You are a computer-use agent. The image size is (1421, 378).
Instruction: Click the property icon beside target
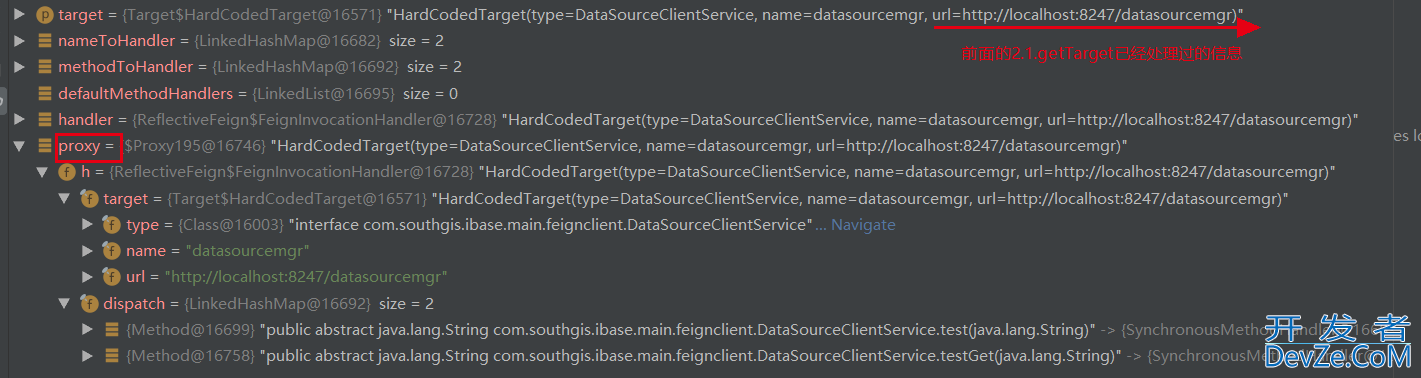click(x=44, y=15)
